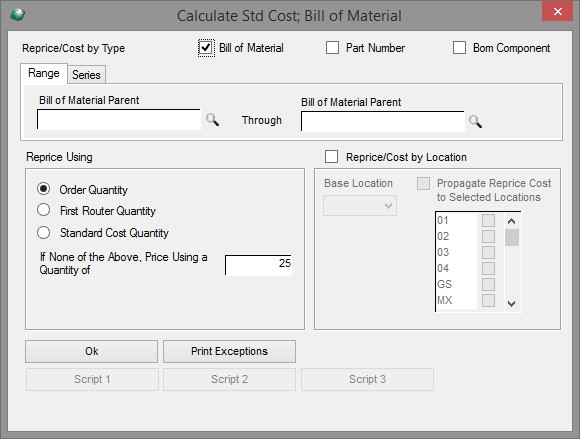
Task: Click the Reprice Using group label
Action: click(59, 157)
